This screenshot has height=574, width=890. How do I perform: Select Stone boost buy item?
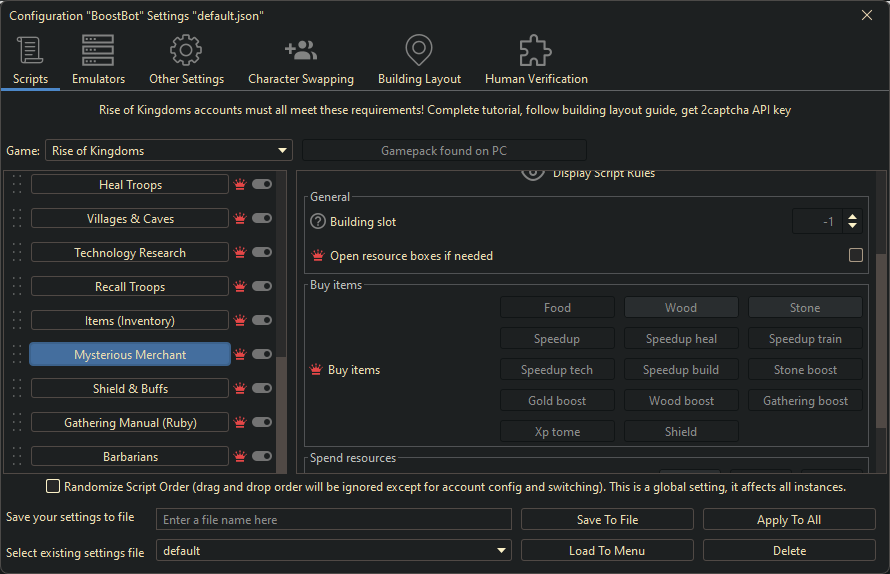805,370
